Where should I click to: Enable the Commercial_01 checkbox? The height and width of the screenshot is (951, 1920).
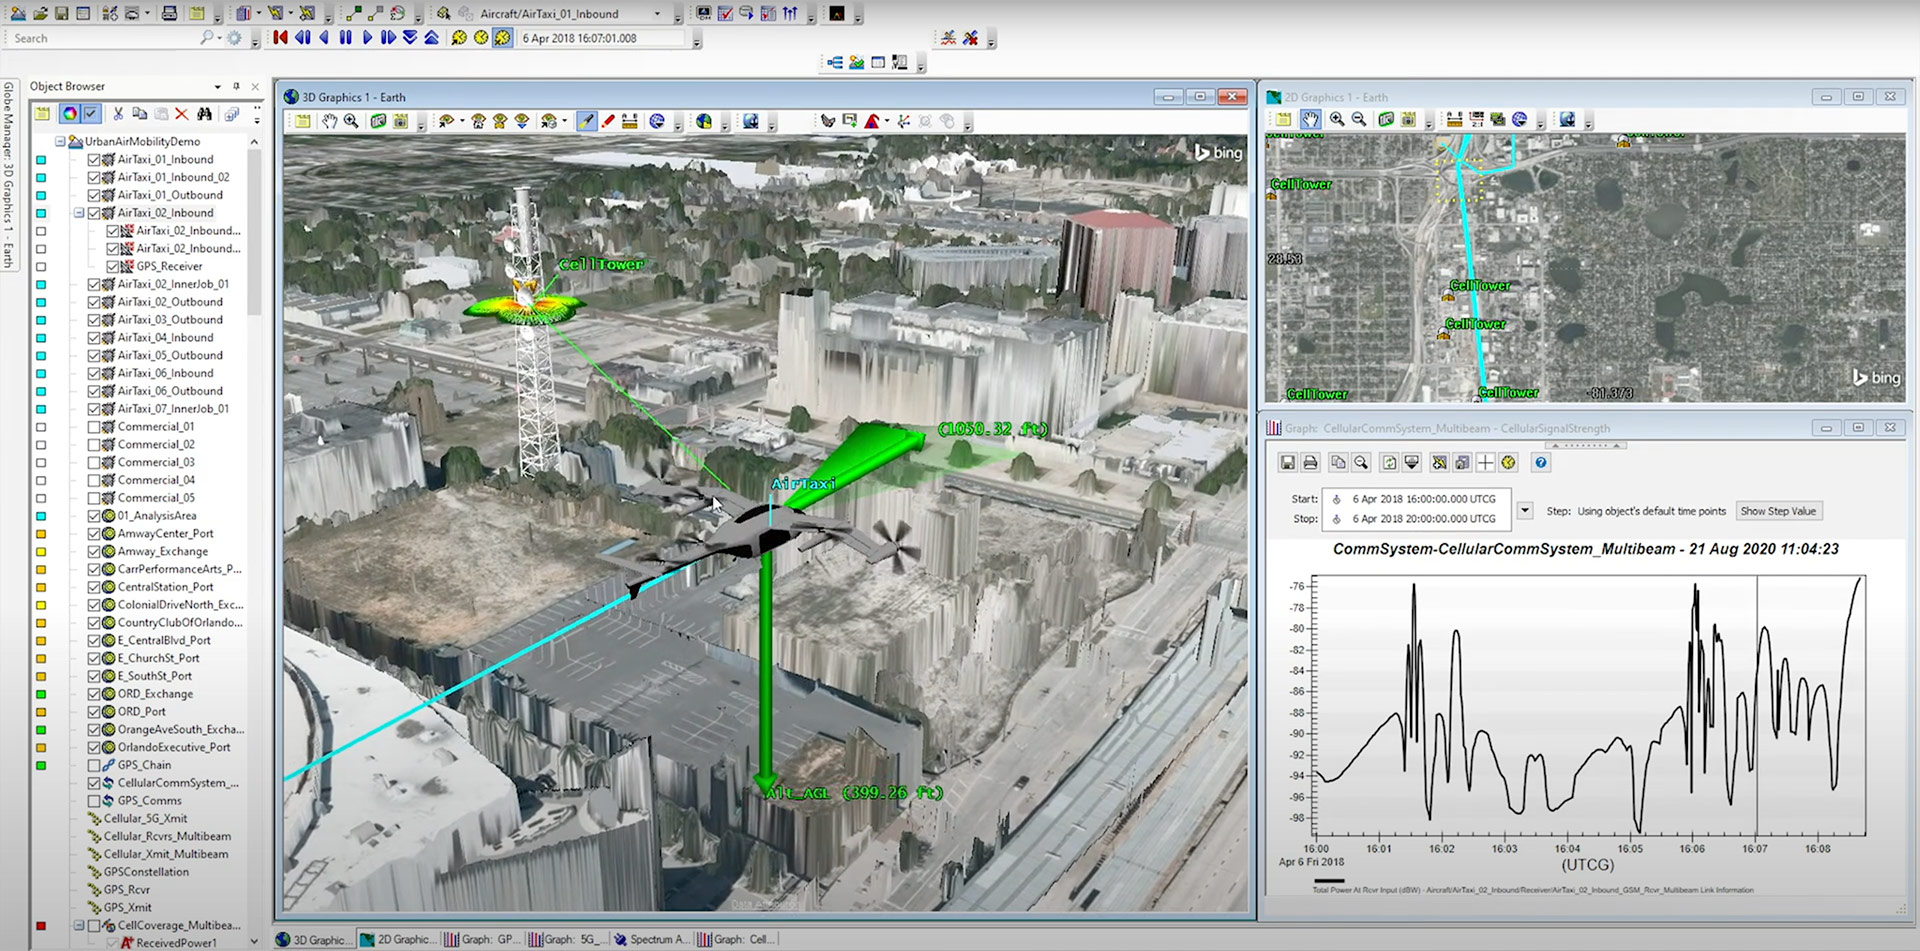point(94,427)
